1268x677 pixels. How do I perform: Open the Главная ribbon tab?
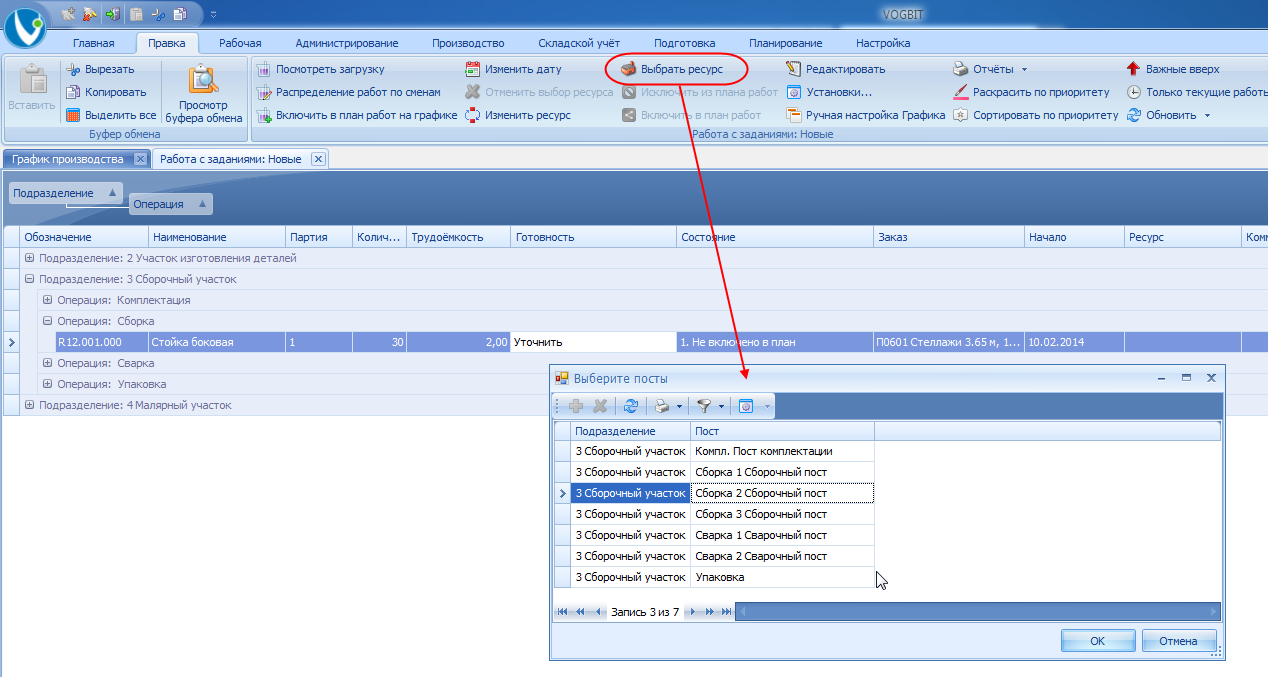[94, 43]
